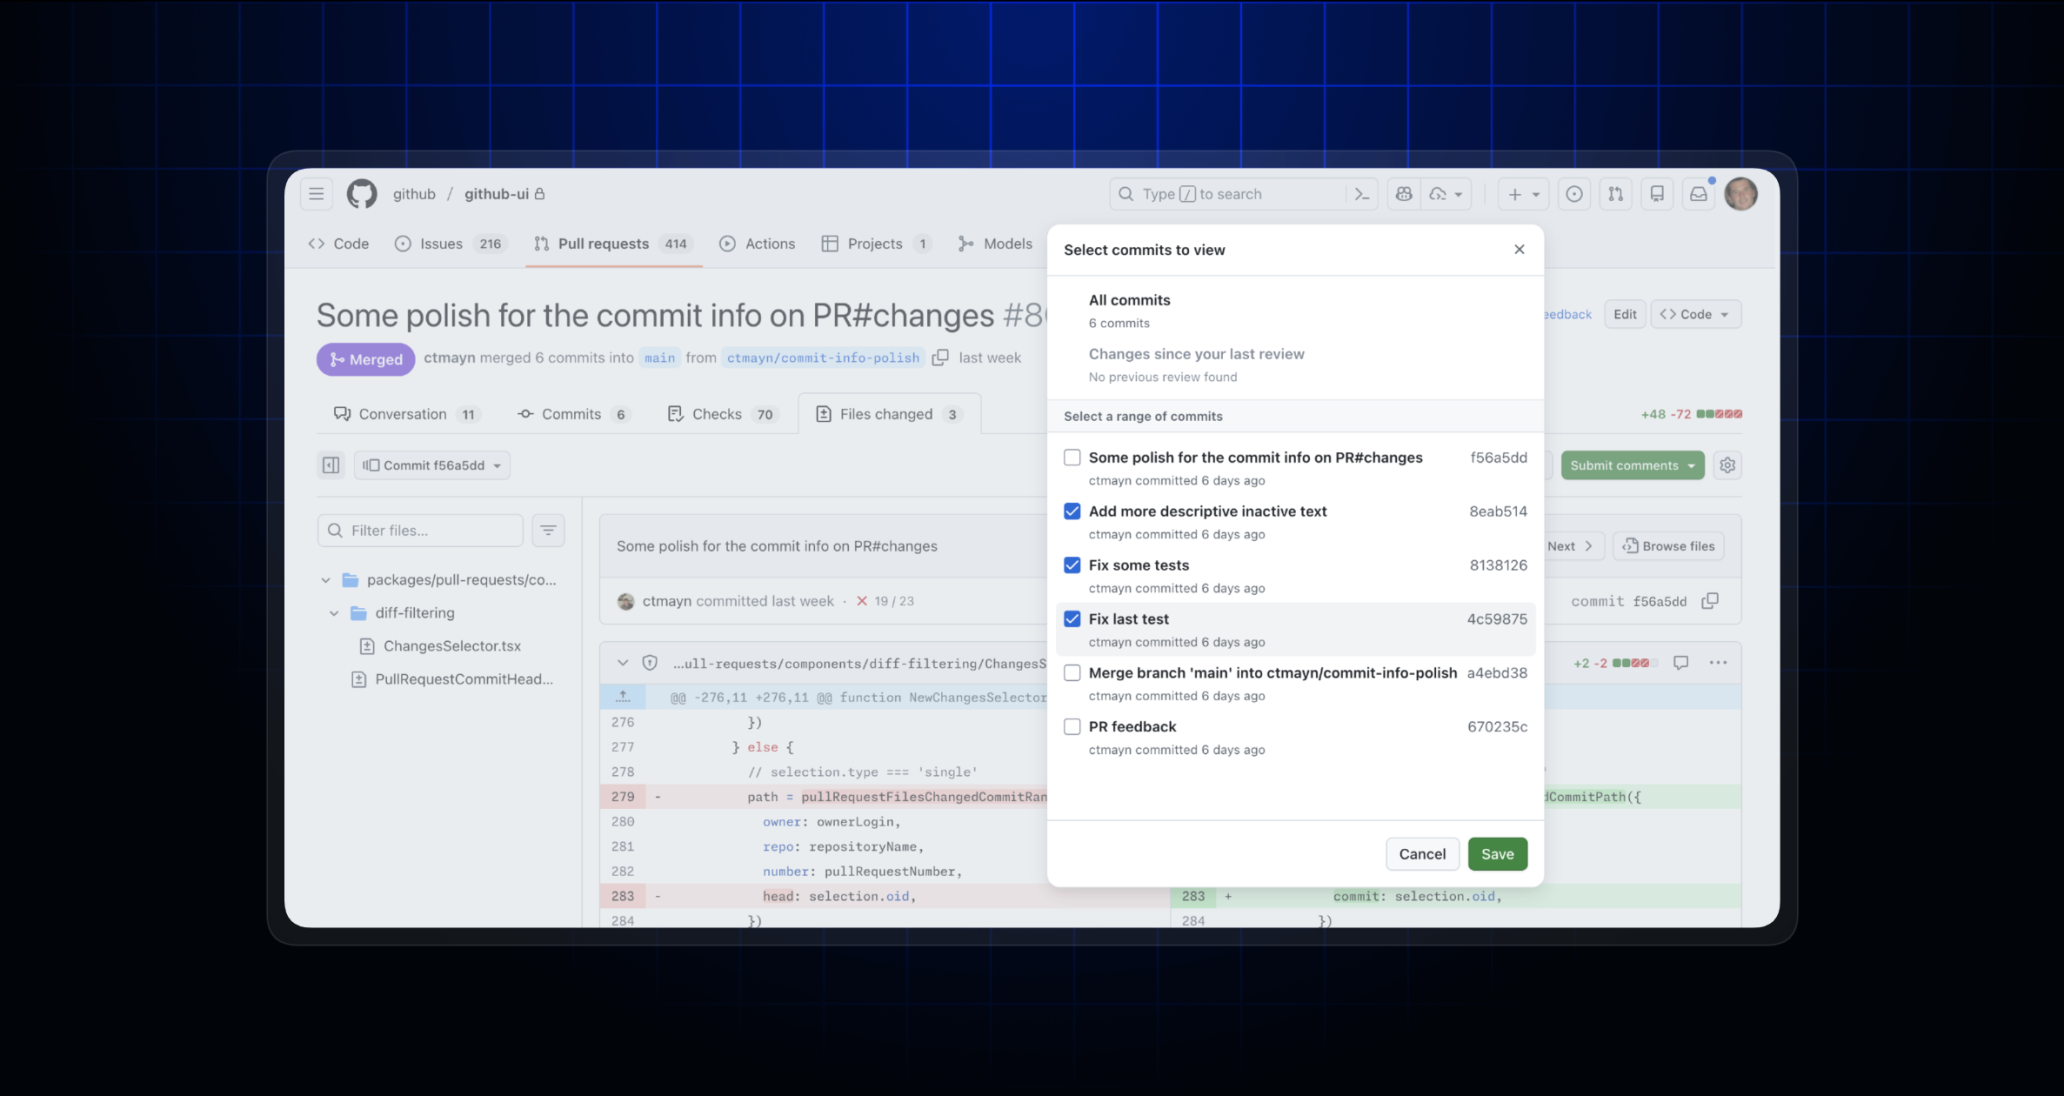Click the Filter files input field

pyautogui.click(x=420, y=530)
